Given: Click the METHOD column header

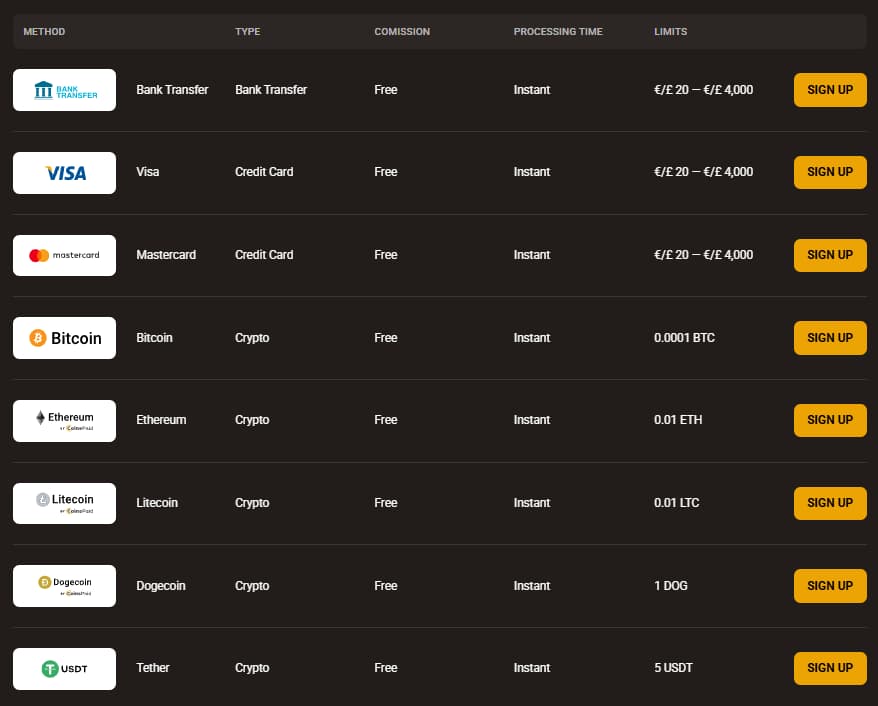Looking at the screenshot, I should (44, 32).
